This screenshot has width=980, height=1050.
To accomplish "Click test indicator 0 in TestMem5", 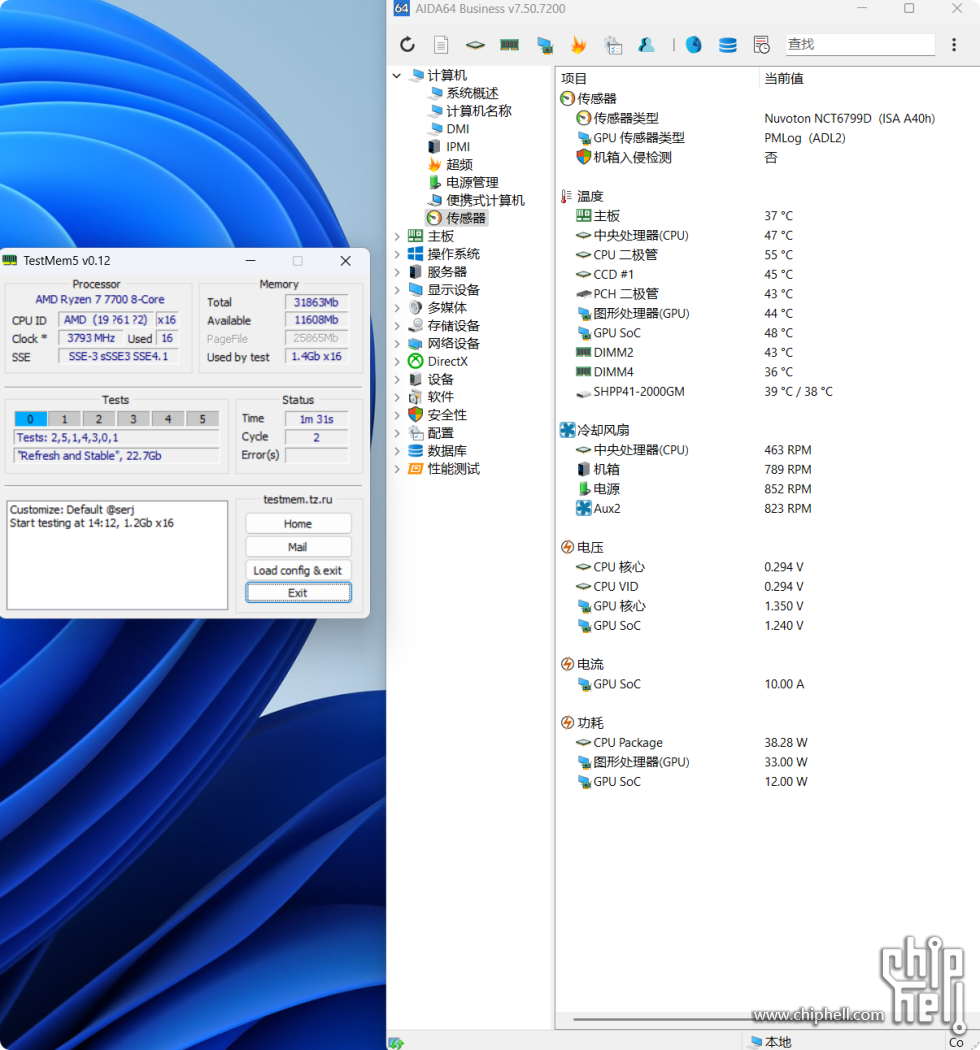I will pos(30,419).
